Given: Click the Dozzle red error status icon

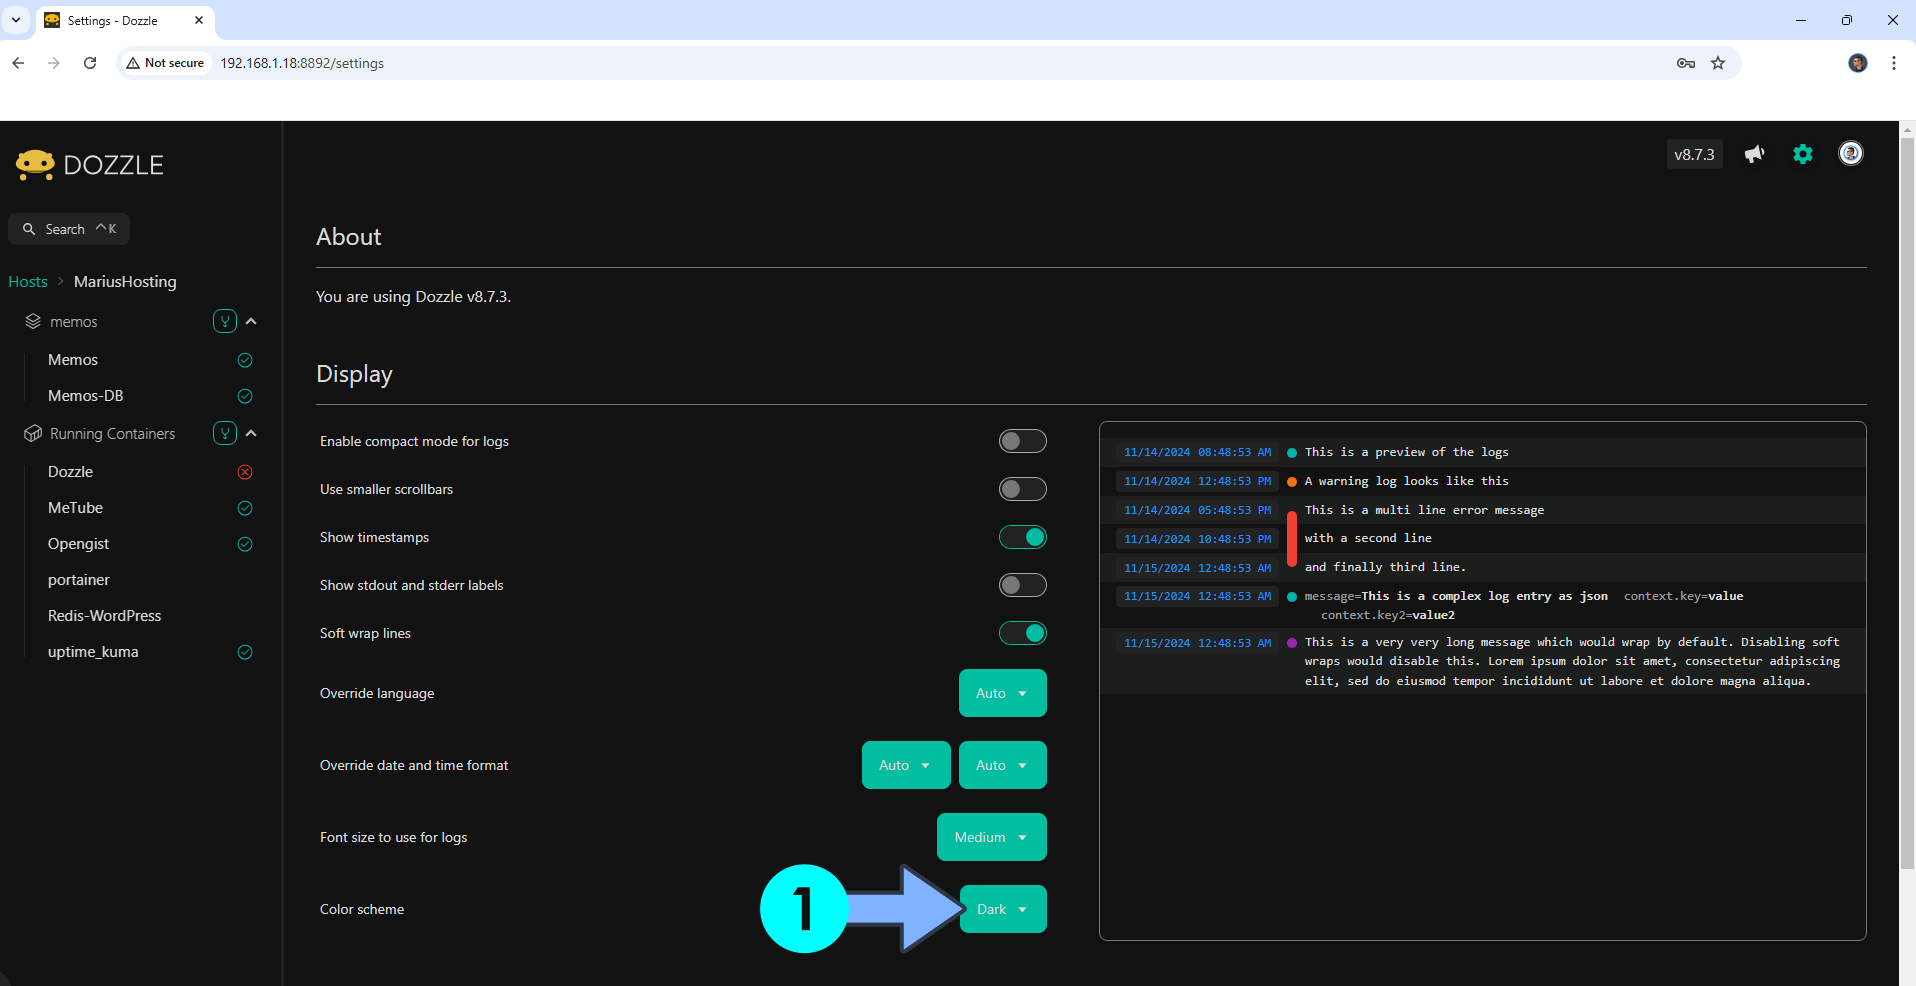Looking at the screenshot, I should click(x=245, y=472).
